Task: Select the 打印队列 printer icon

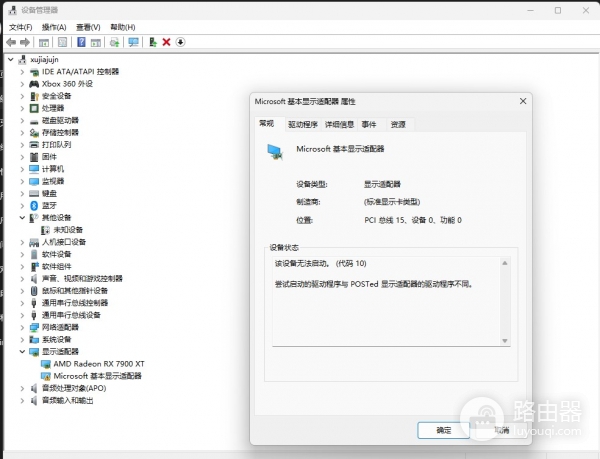Action: click(x=34, y=145)
